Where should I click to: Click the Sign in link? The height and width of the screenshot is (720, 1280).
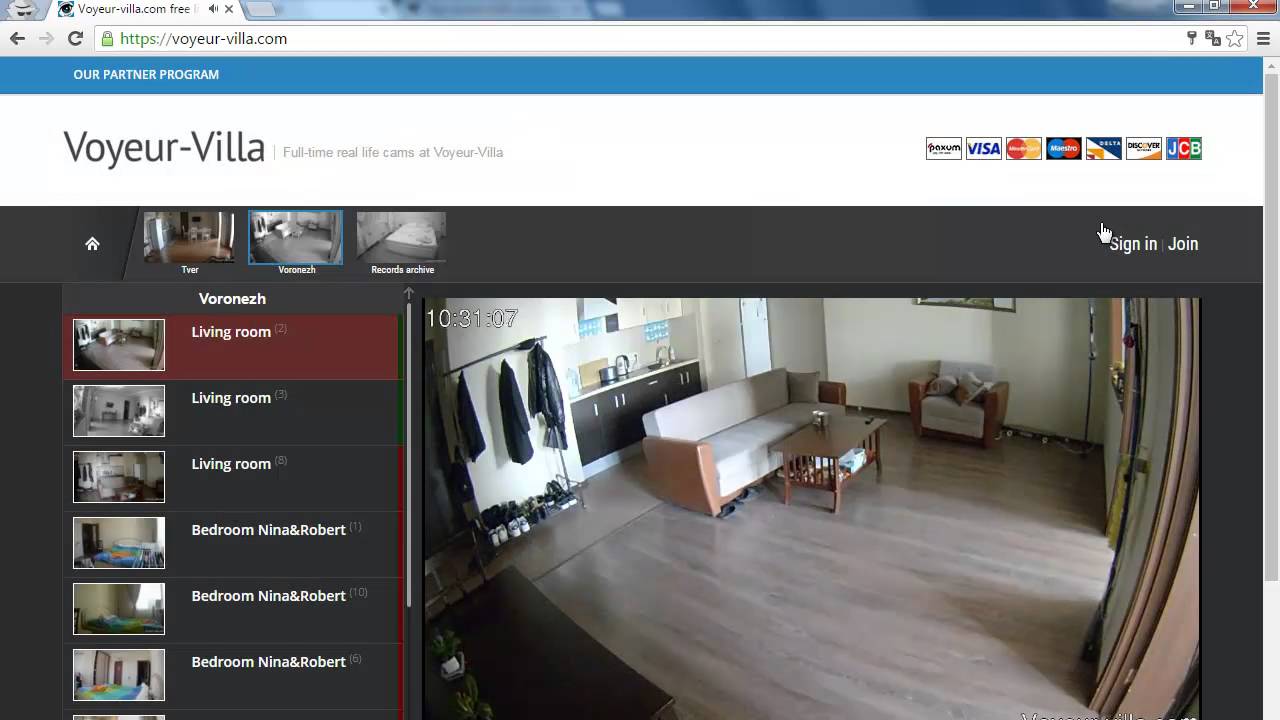[x=1133, y=244]
